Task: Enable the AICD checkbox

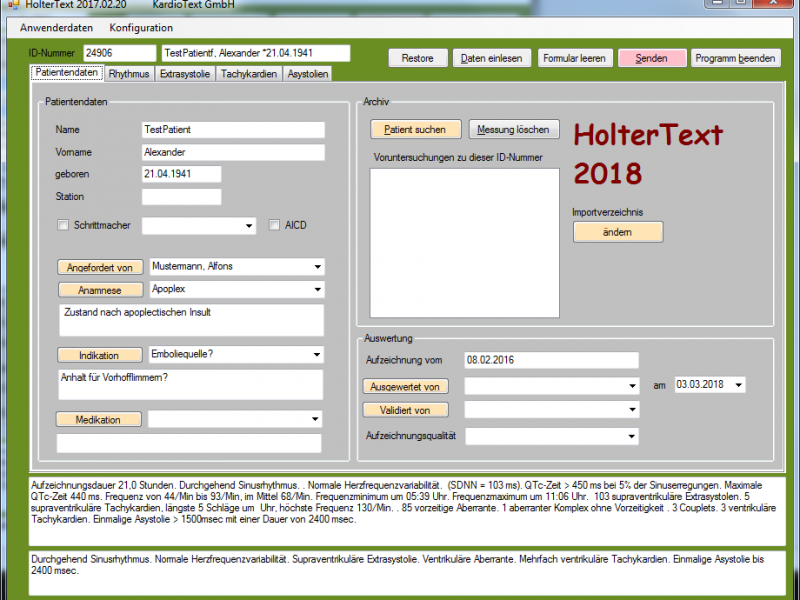Action: [x=274, y=225]
